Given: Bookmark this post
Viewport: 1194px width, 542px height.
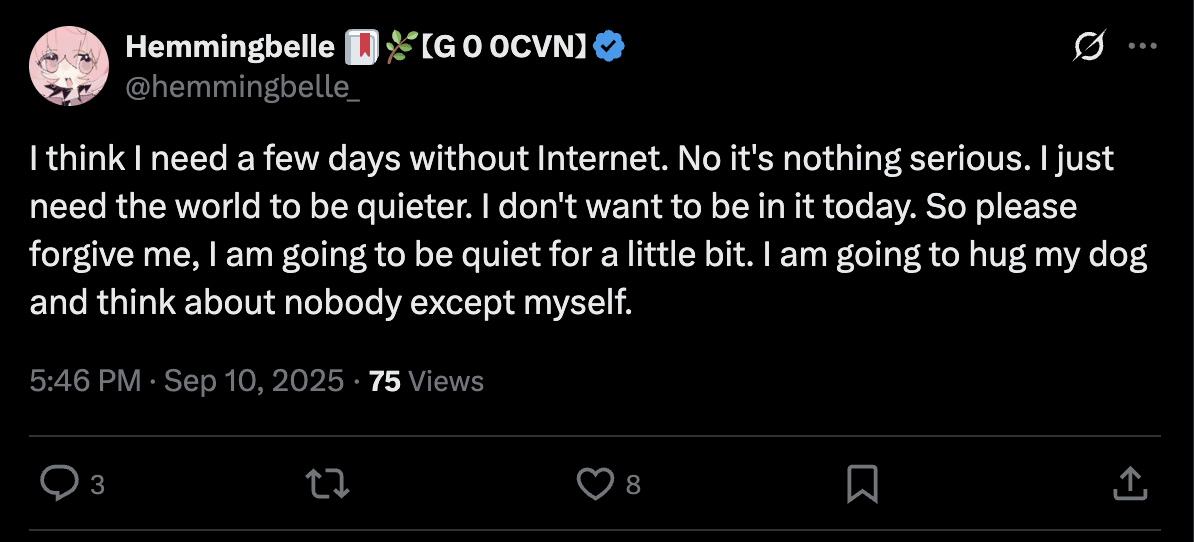Looking at the screenshot, I should tap(862, 485).
